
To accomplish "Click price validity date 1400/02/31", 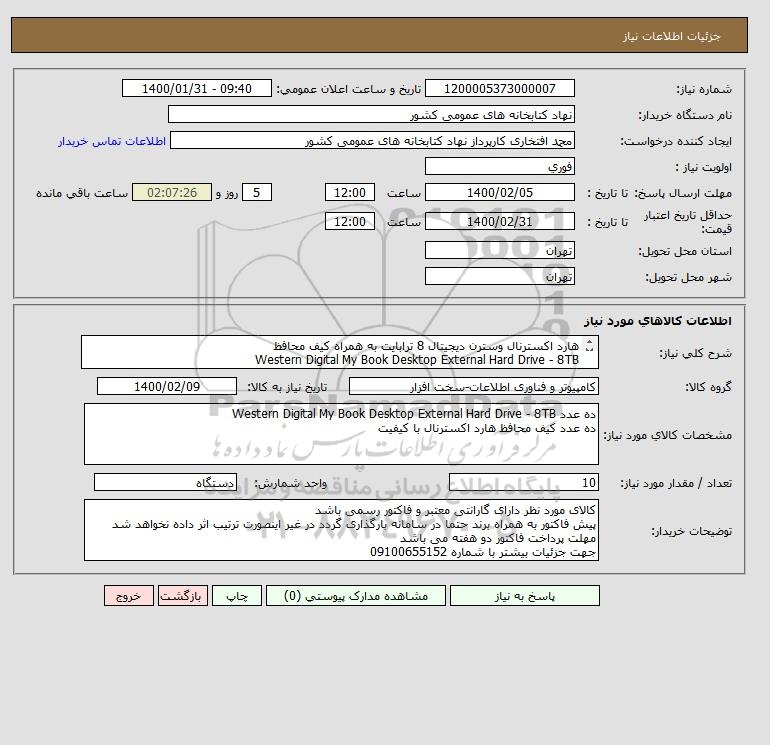I will pos(499,221).
